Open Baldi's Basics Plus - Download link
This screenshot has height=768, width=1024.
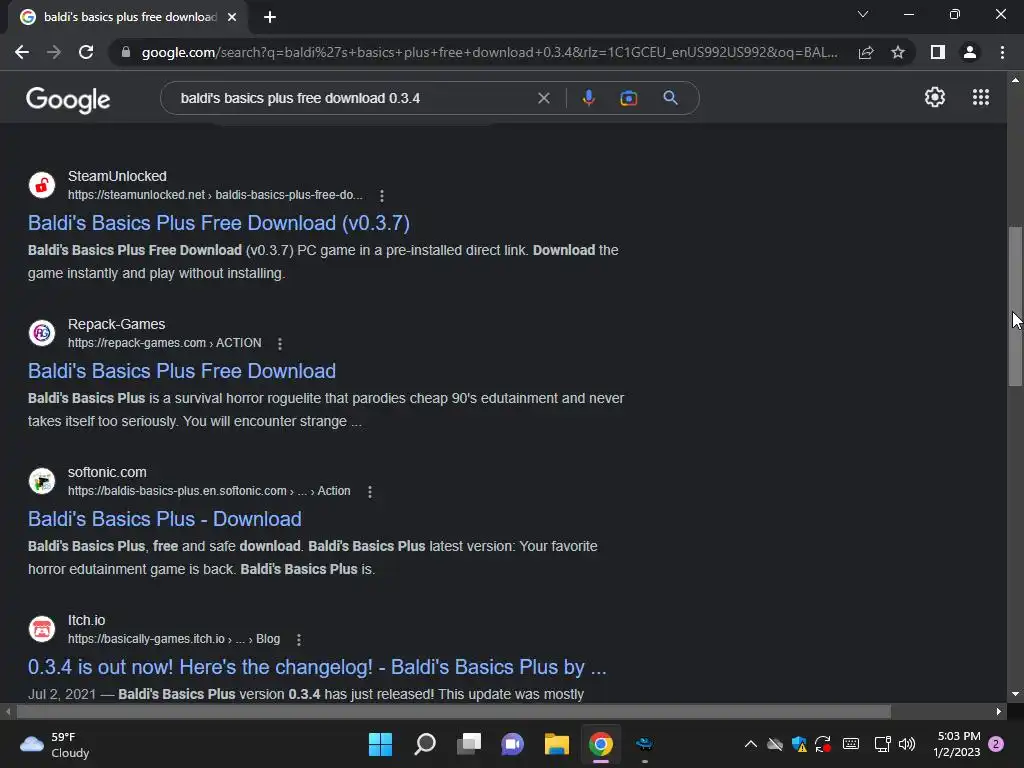point(165,519)
